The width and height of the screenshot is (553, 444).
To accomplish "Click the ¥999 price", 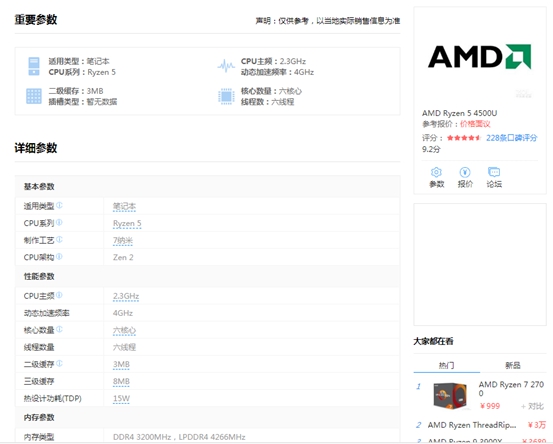I will pos(490,406).
